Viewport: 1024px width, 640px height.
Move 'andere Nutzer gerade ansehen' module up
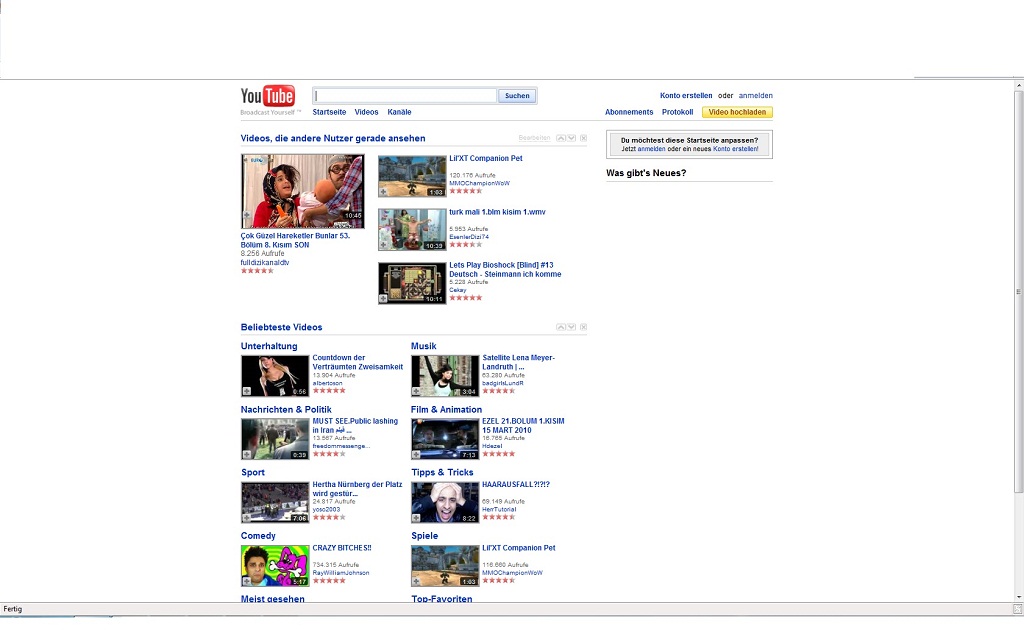click(x=561, y=138)
